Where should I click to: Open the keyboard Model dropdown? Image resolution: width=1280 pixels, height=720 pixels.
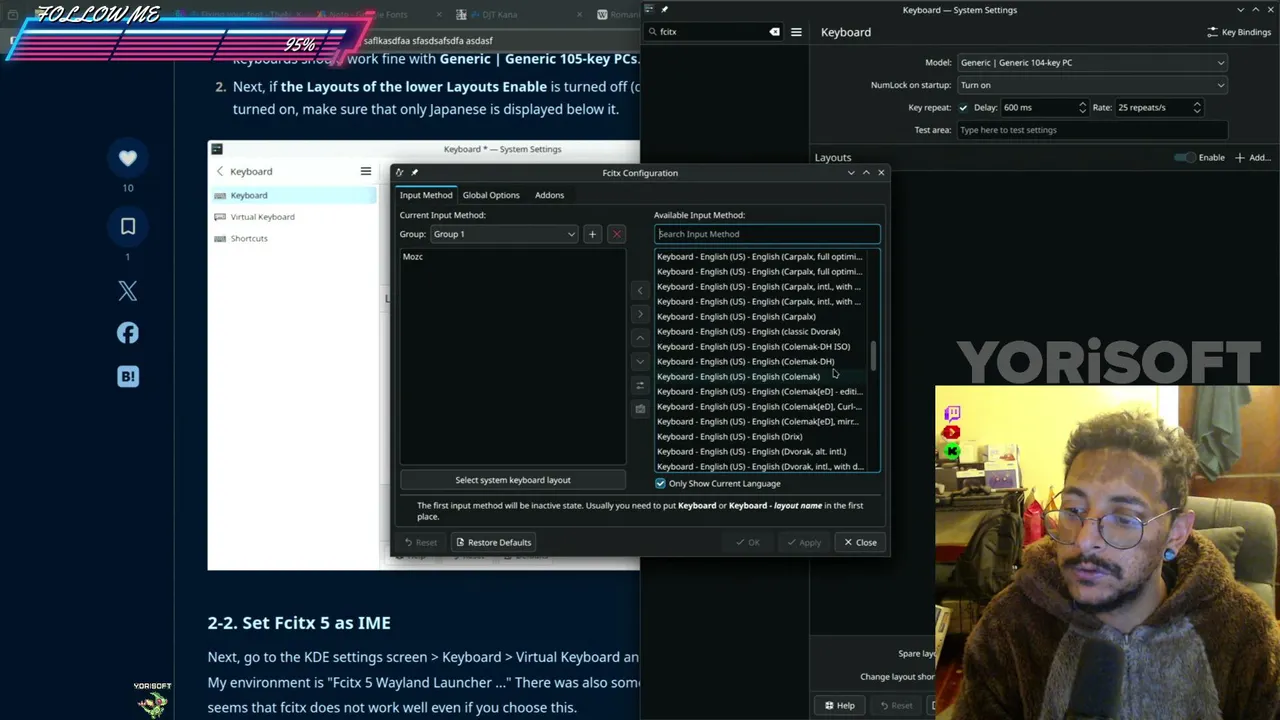point(1092,63)
